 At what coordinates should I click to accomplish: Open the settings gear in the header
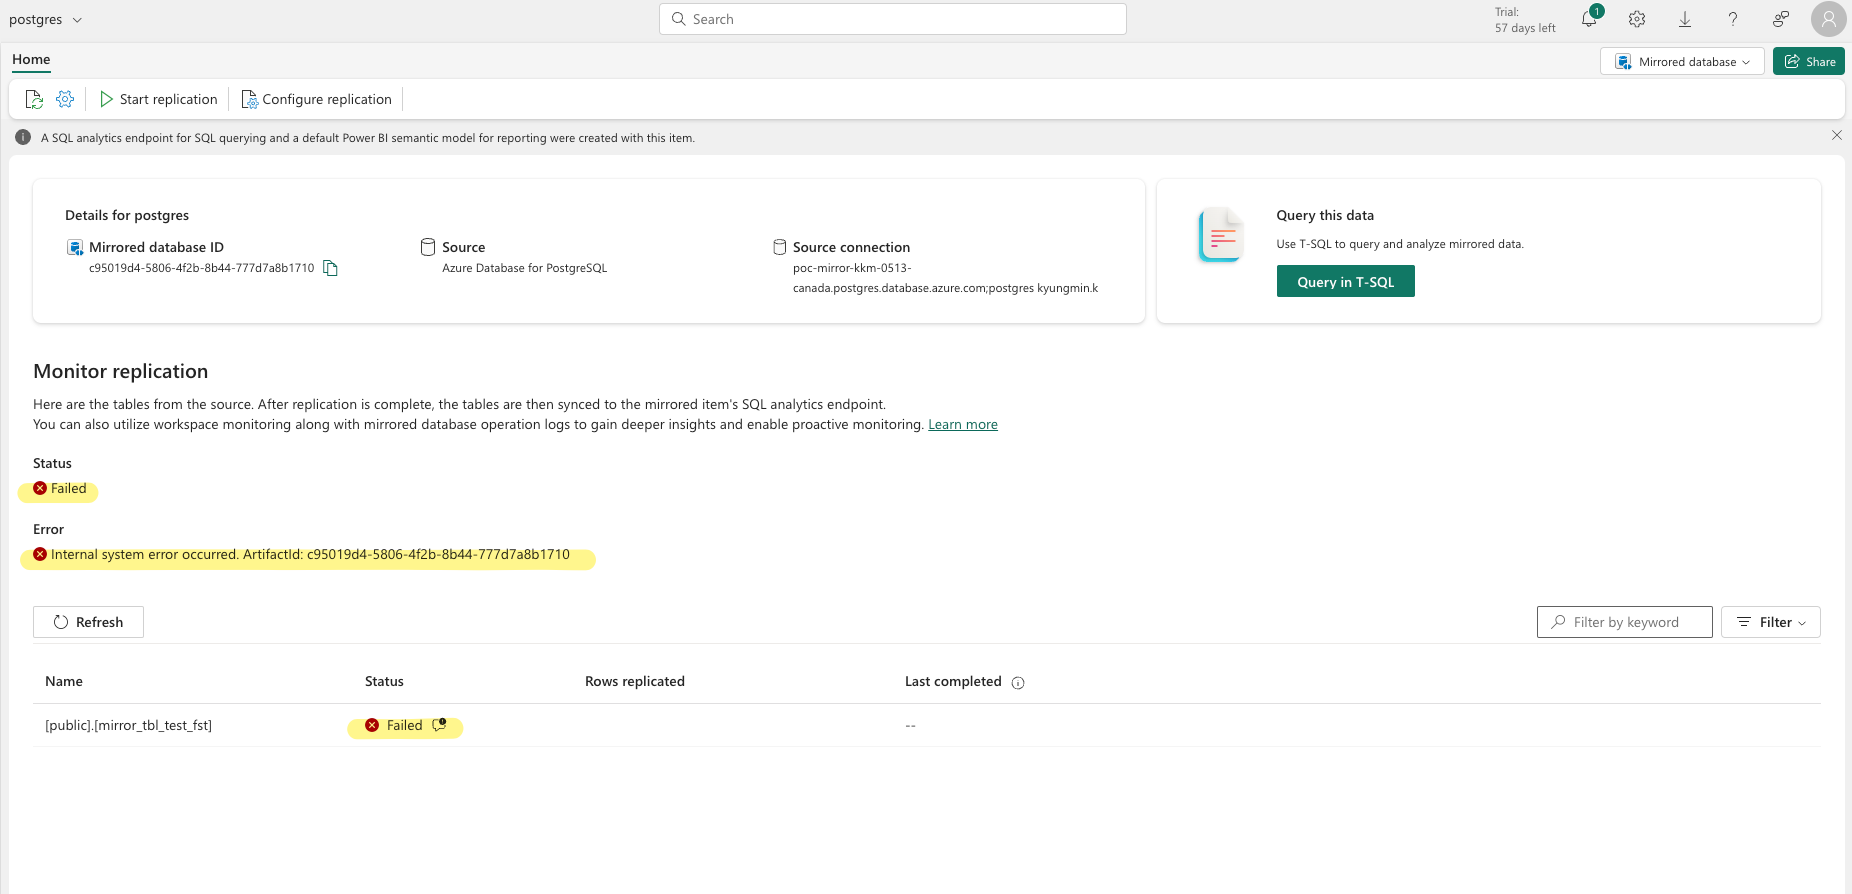[x=1637, y=19]
